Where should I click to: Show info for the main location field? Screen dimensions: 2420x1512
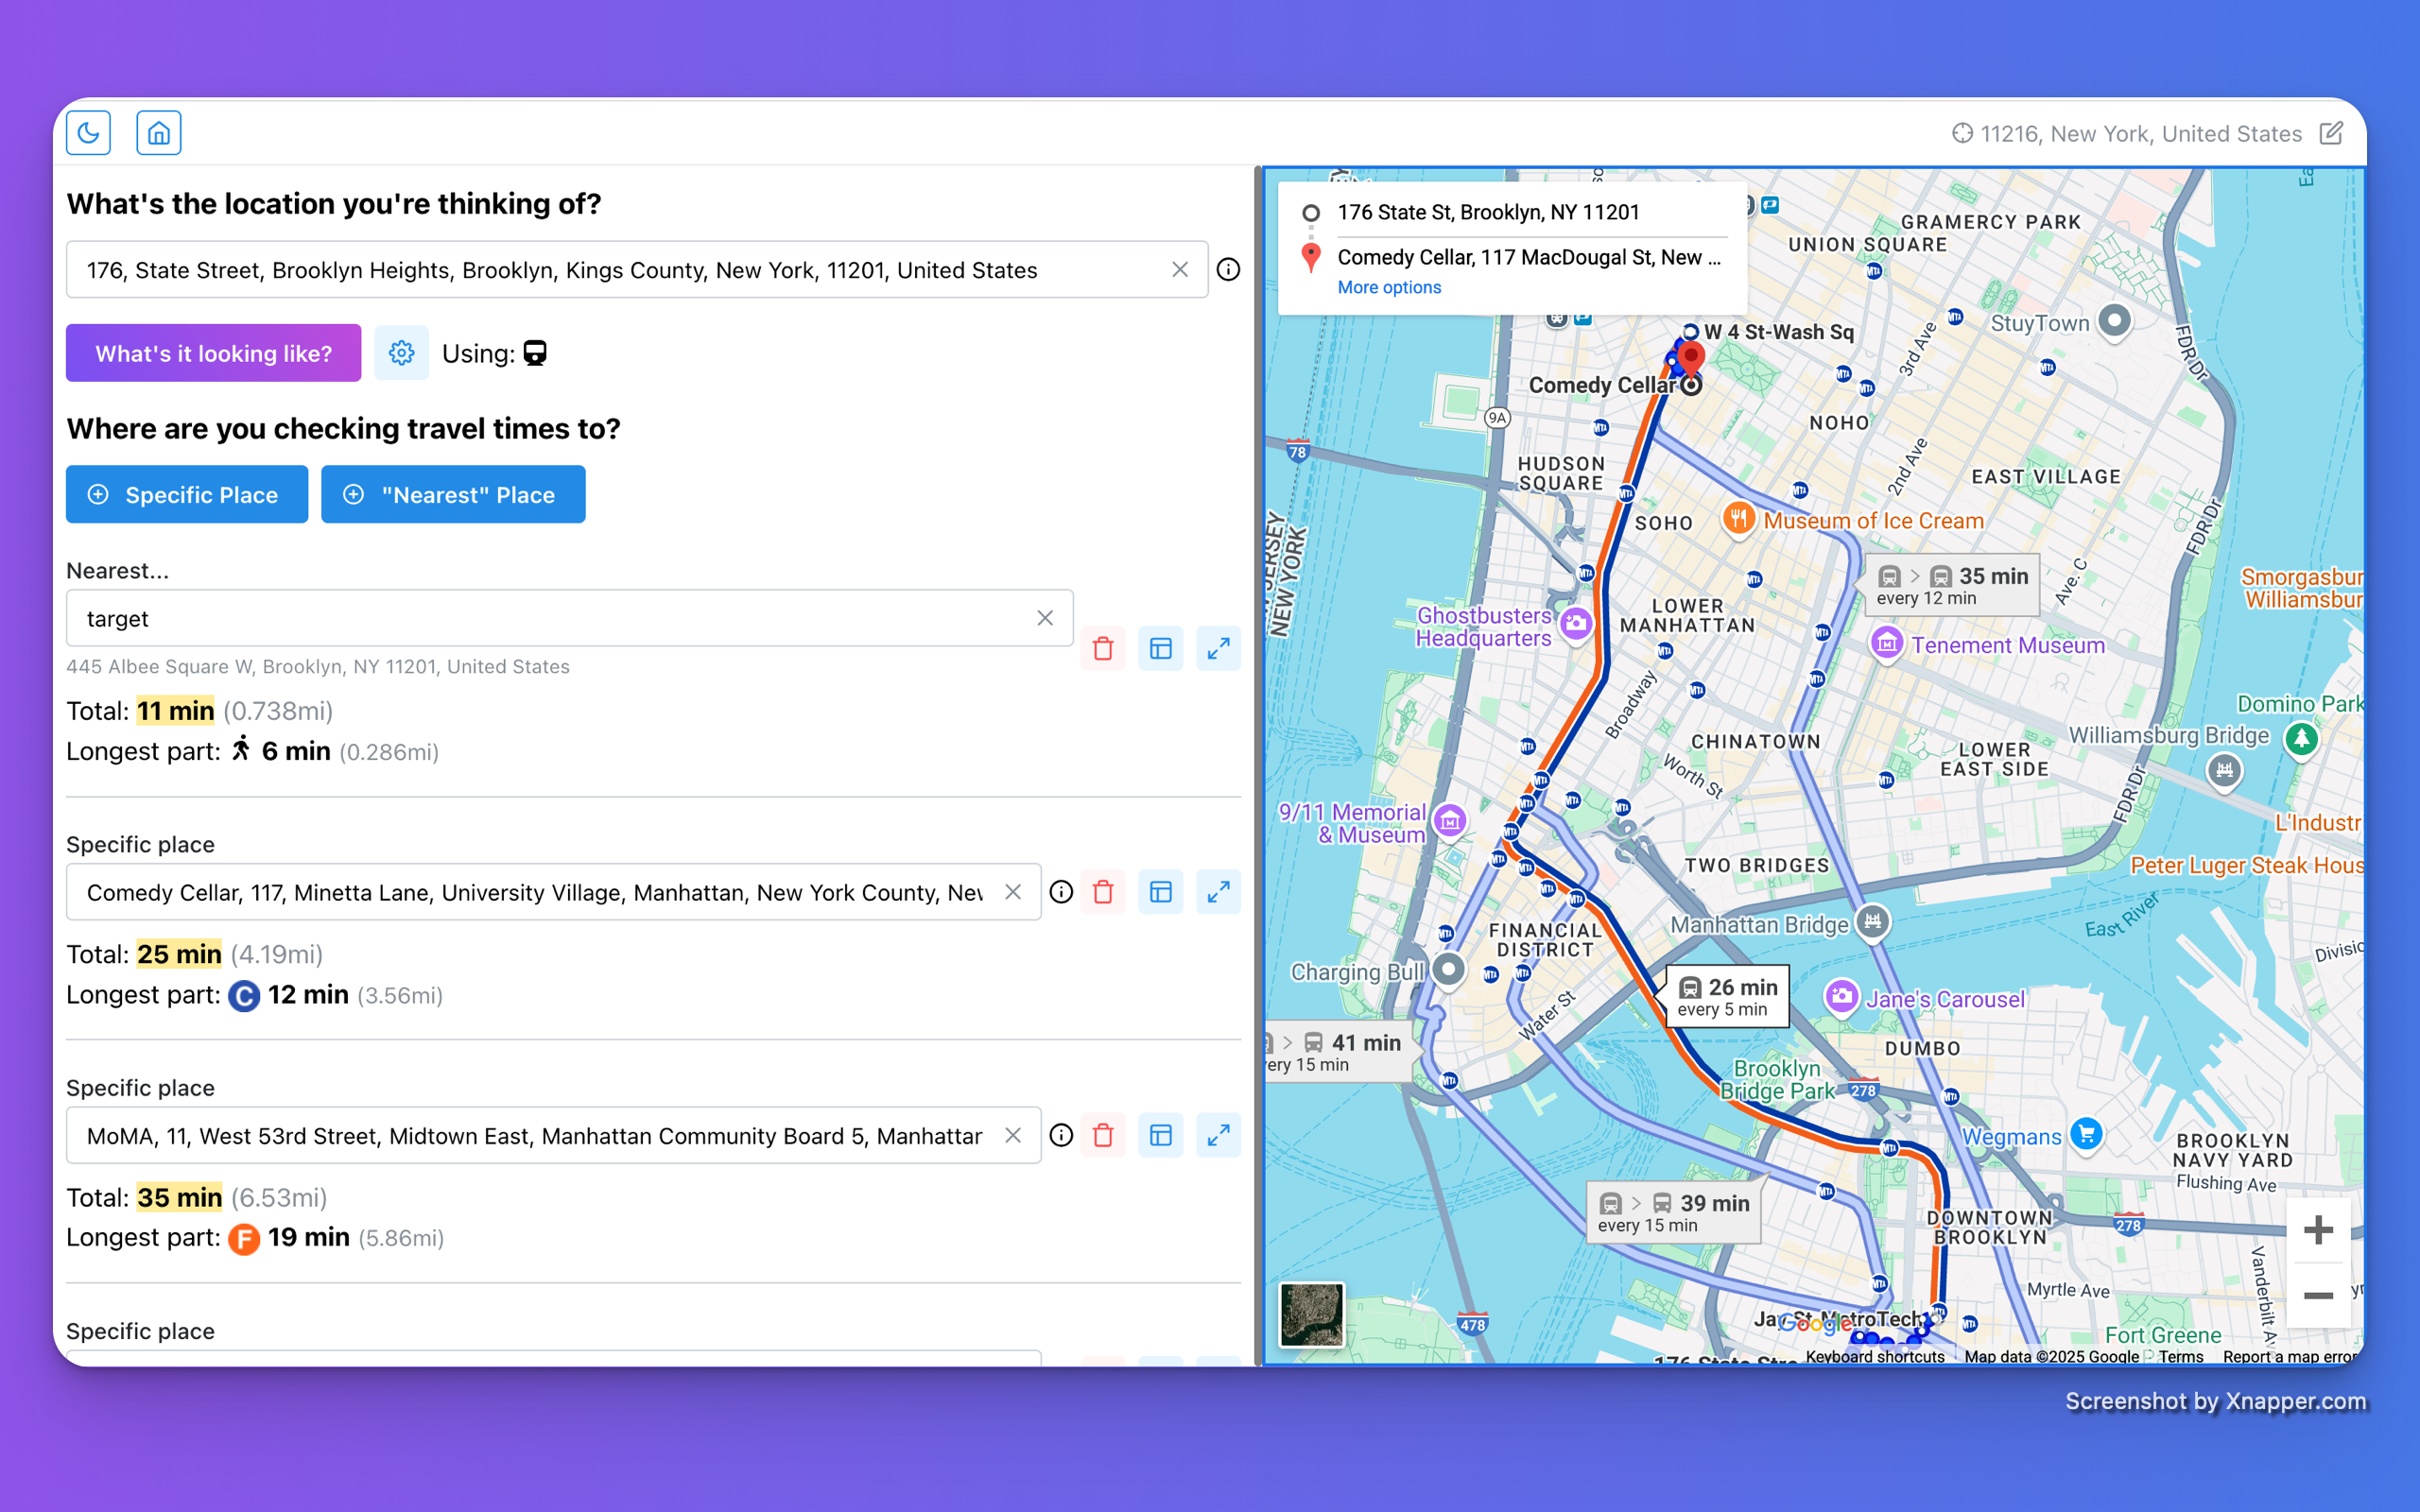click(1229, 270)
